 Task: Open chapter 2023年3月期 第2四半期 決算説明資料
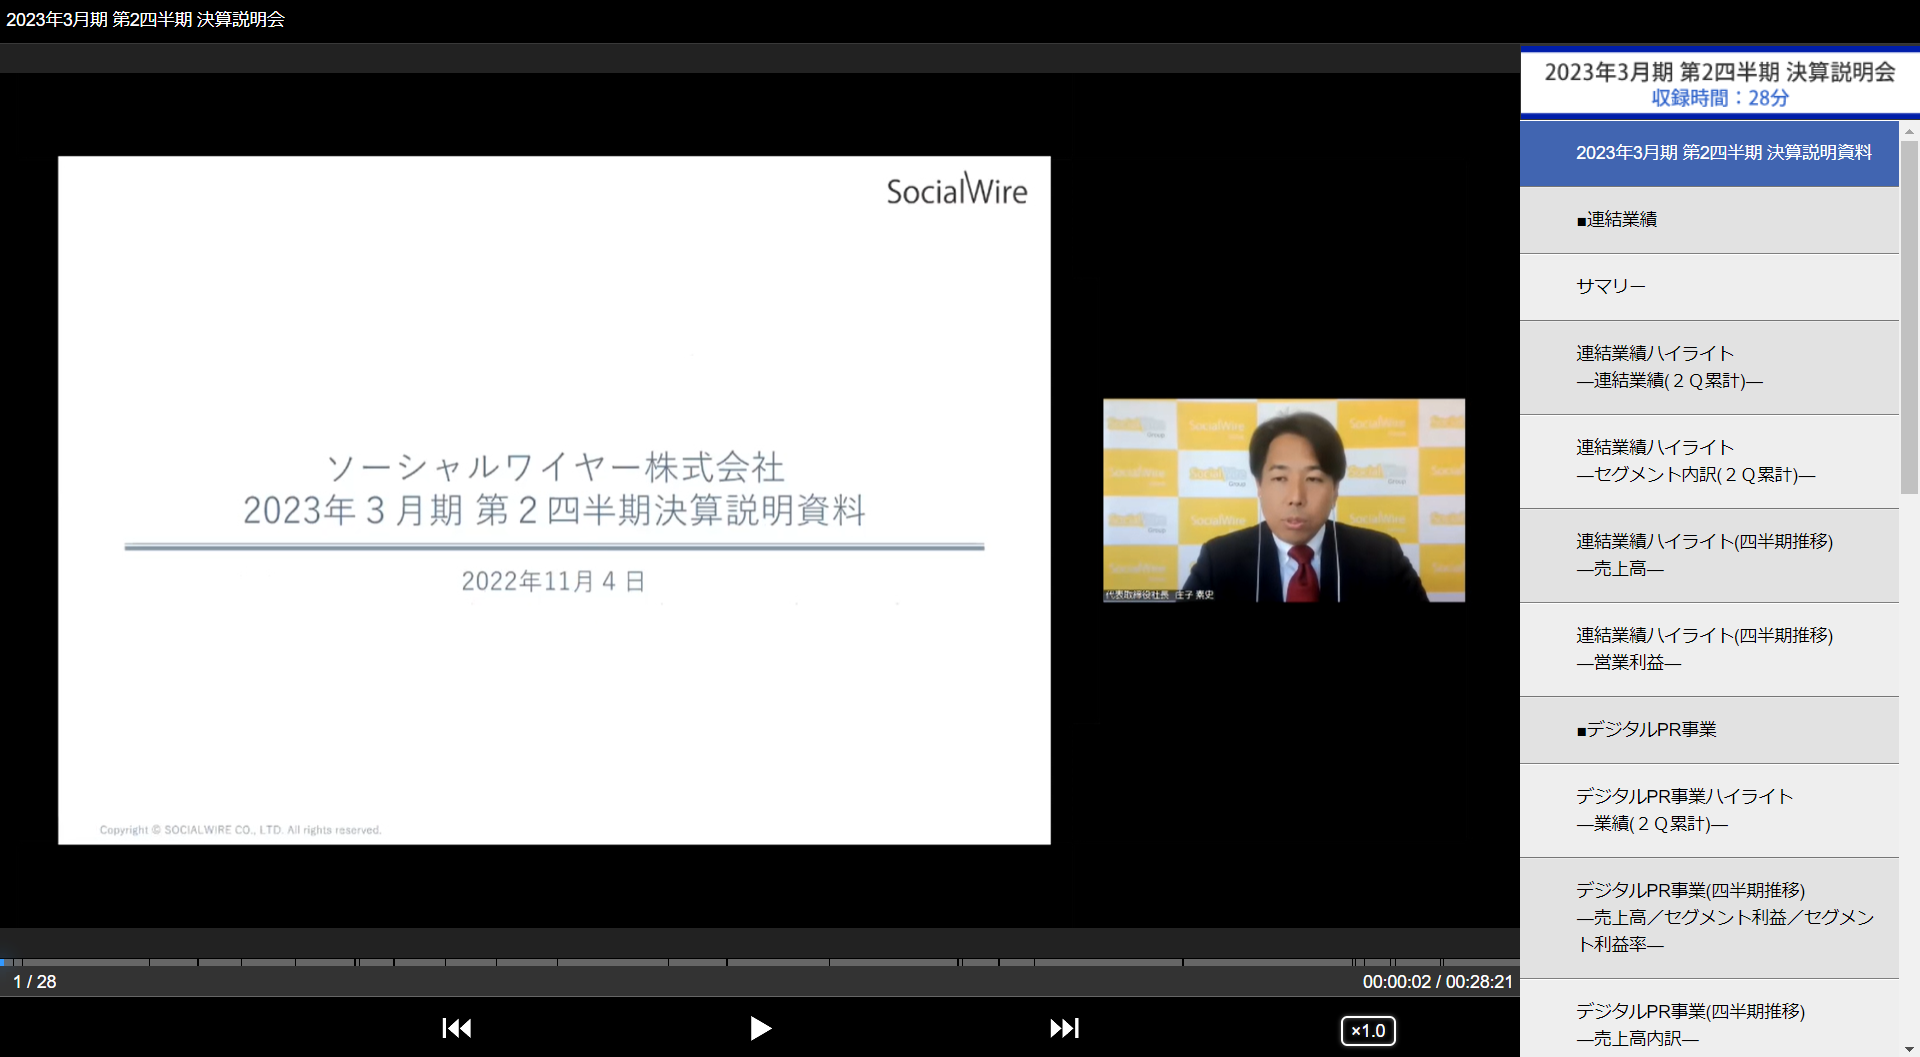[1709, 153]
